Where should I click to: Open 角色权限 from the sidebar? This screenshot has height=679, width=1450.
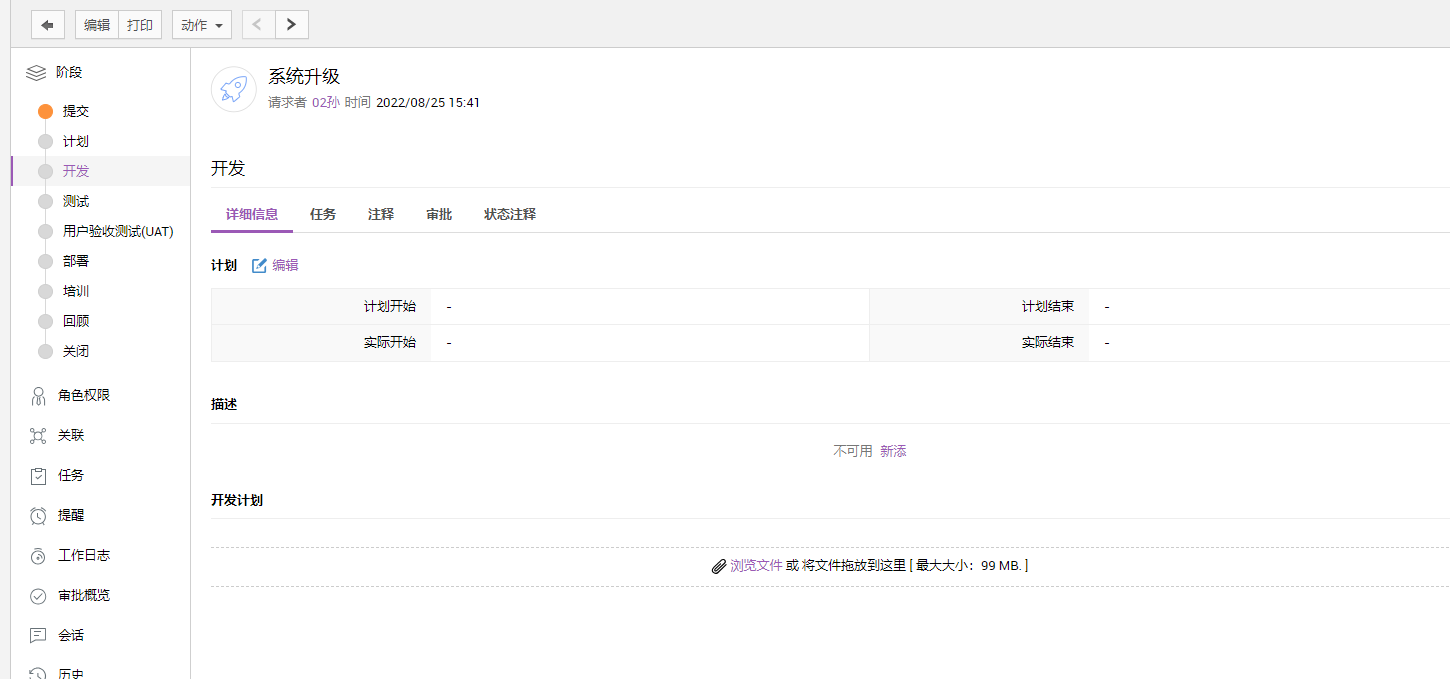pos(84,395)
